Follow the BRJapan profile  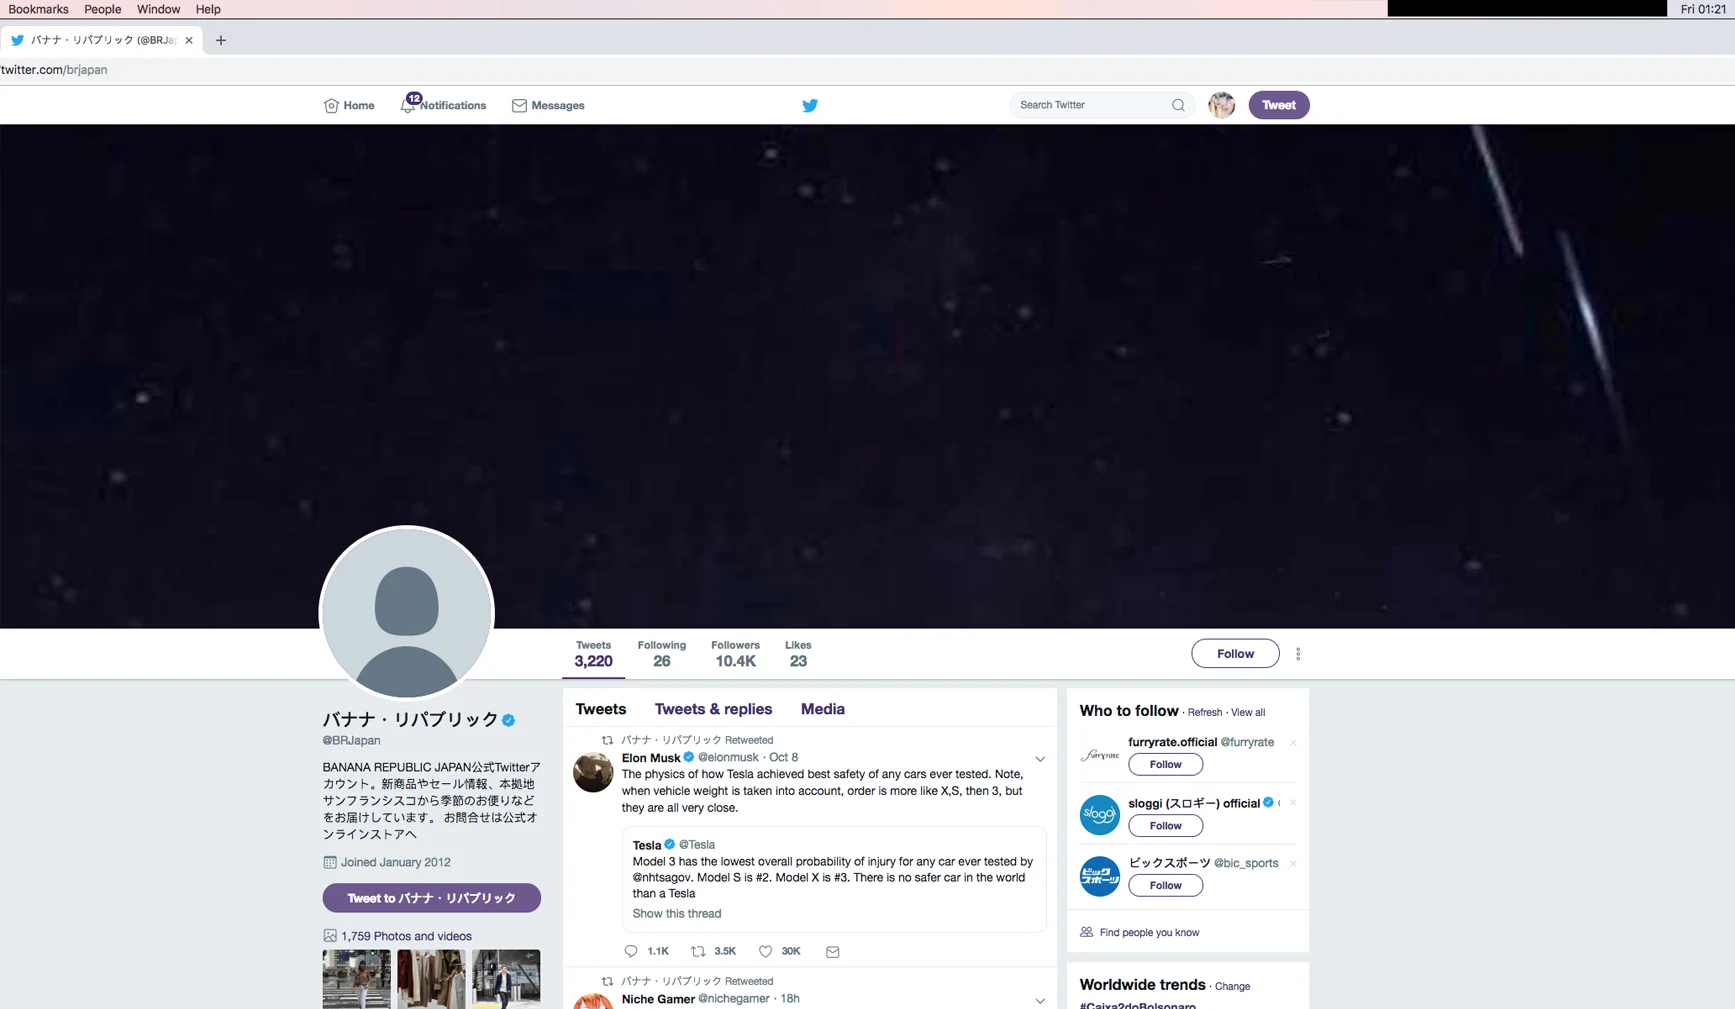(1235, 654)
